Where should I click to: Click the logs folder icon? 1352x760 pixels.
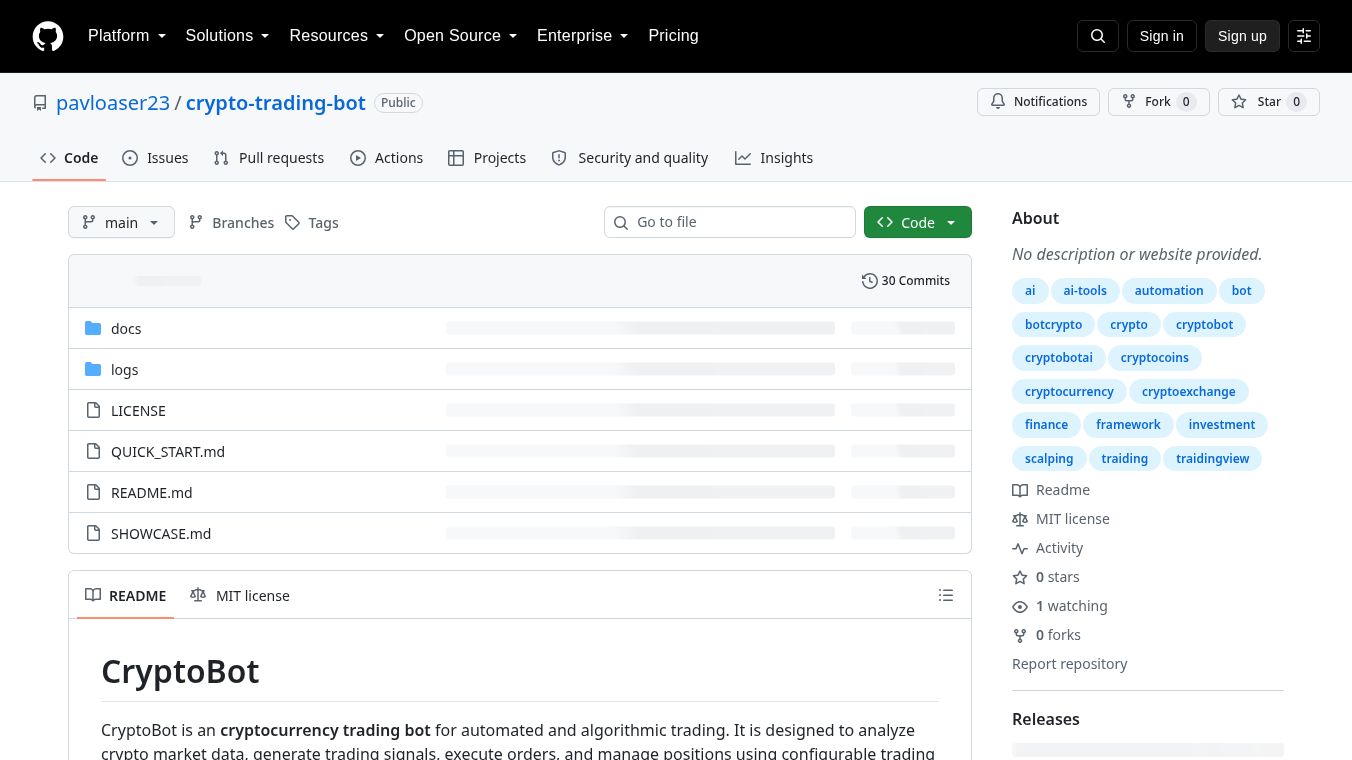94,369
